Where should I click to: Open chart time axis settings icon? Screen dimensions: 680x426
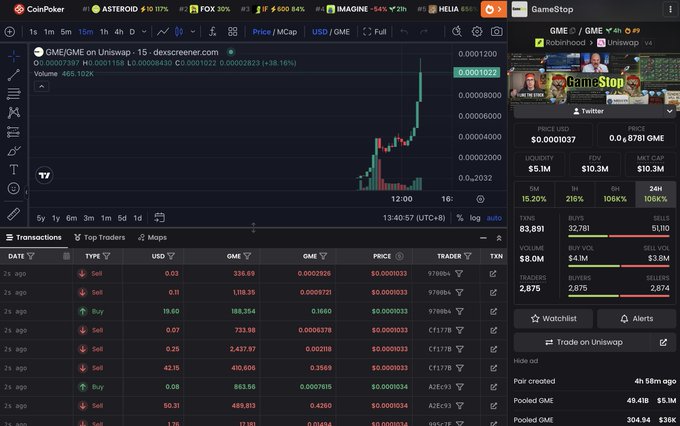pyautogui.click(x=481, y=199)
